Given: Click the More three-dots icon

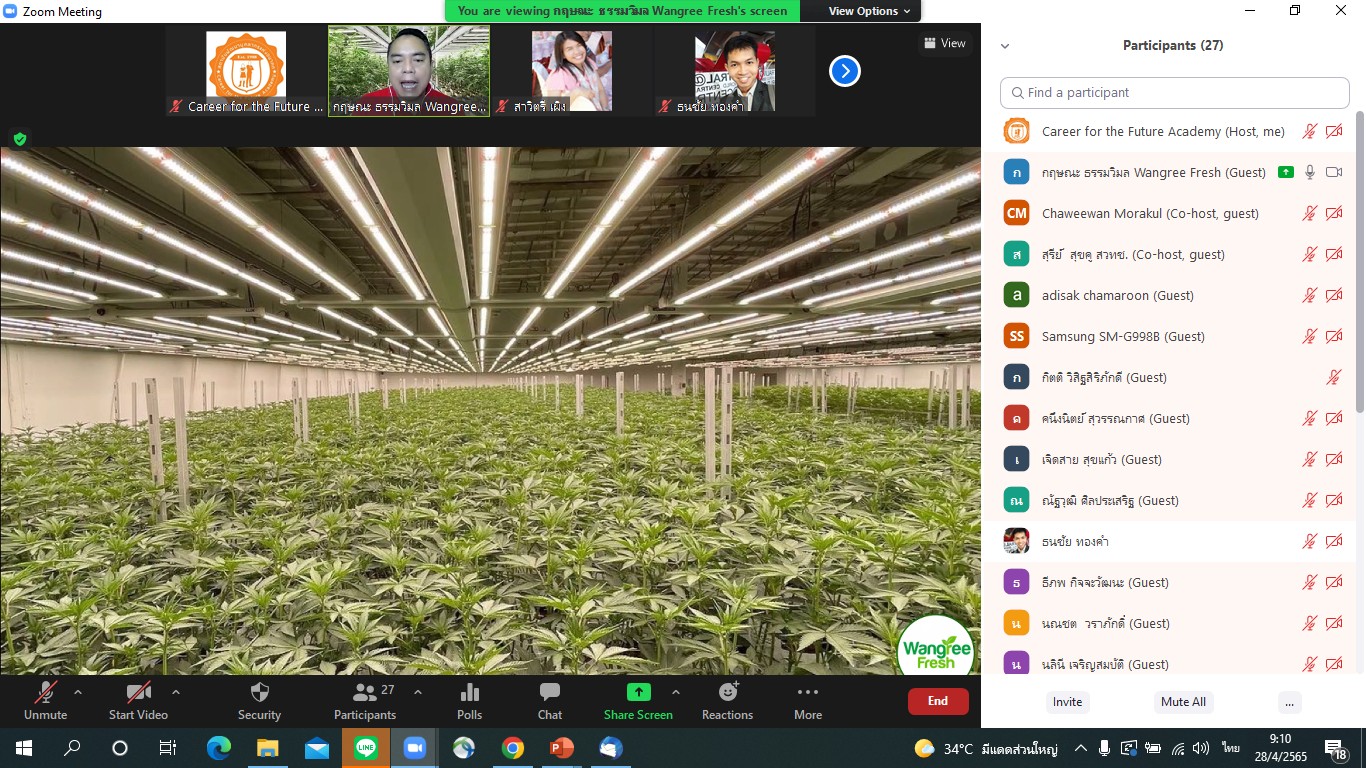Looking at the screenshot, I should [807, 693].
